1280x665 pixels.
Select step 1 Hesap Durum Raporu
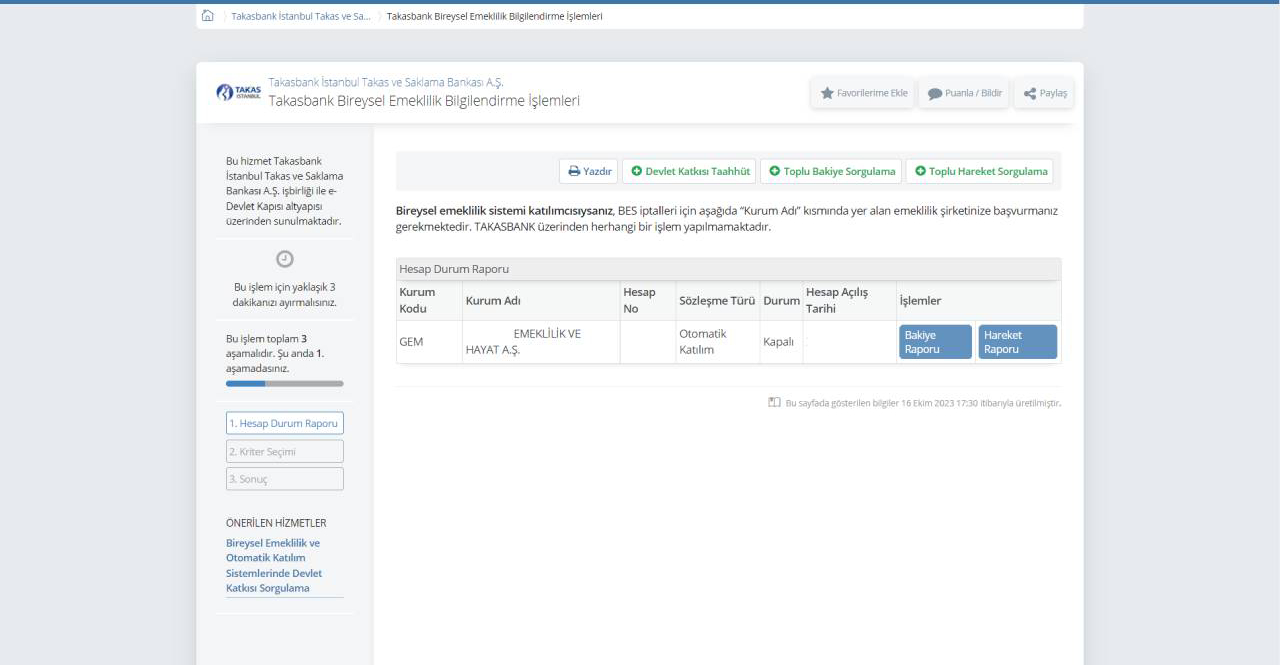pyautogui.click(x=285, y=423)
